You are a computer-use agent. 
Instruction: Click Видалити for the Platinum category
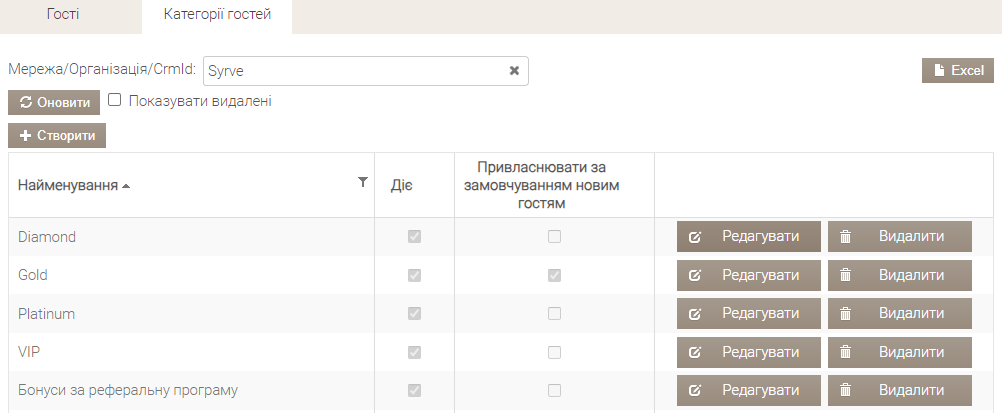900,314
